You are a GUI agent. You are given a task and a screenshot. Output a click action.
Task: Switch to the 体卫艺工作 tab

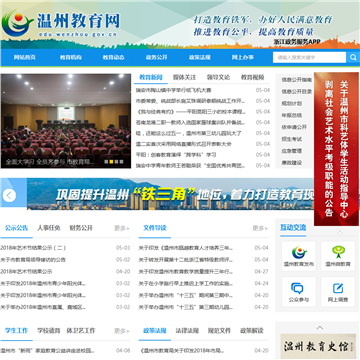click(x=81, y=331)
